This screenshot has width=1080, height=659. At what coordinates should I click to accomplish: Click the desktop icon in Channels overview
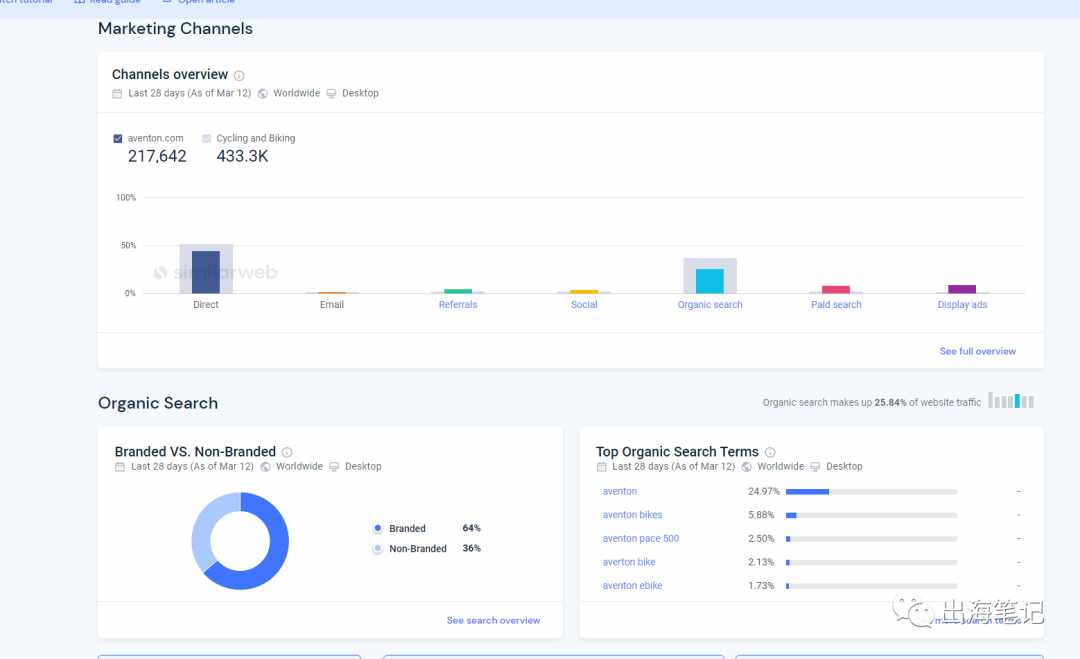point(331,94)
